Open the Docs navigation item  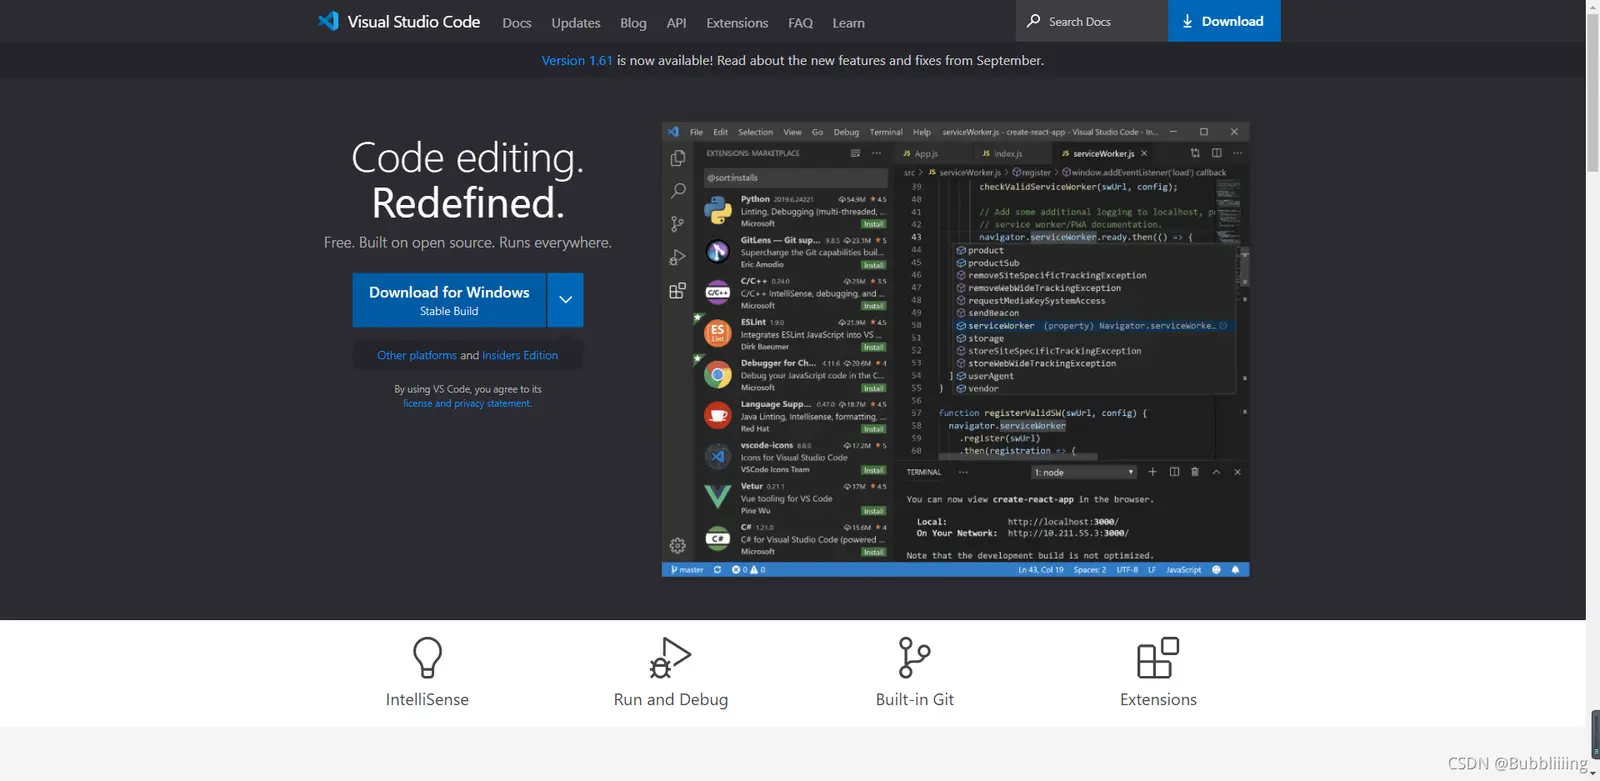point(517,23)
